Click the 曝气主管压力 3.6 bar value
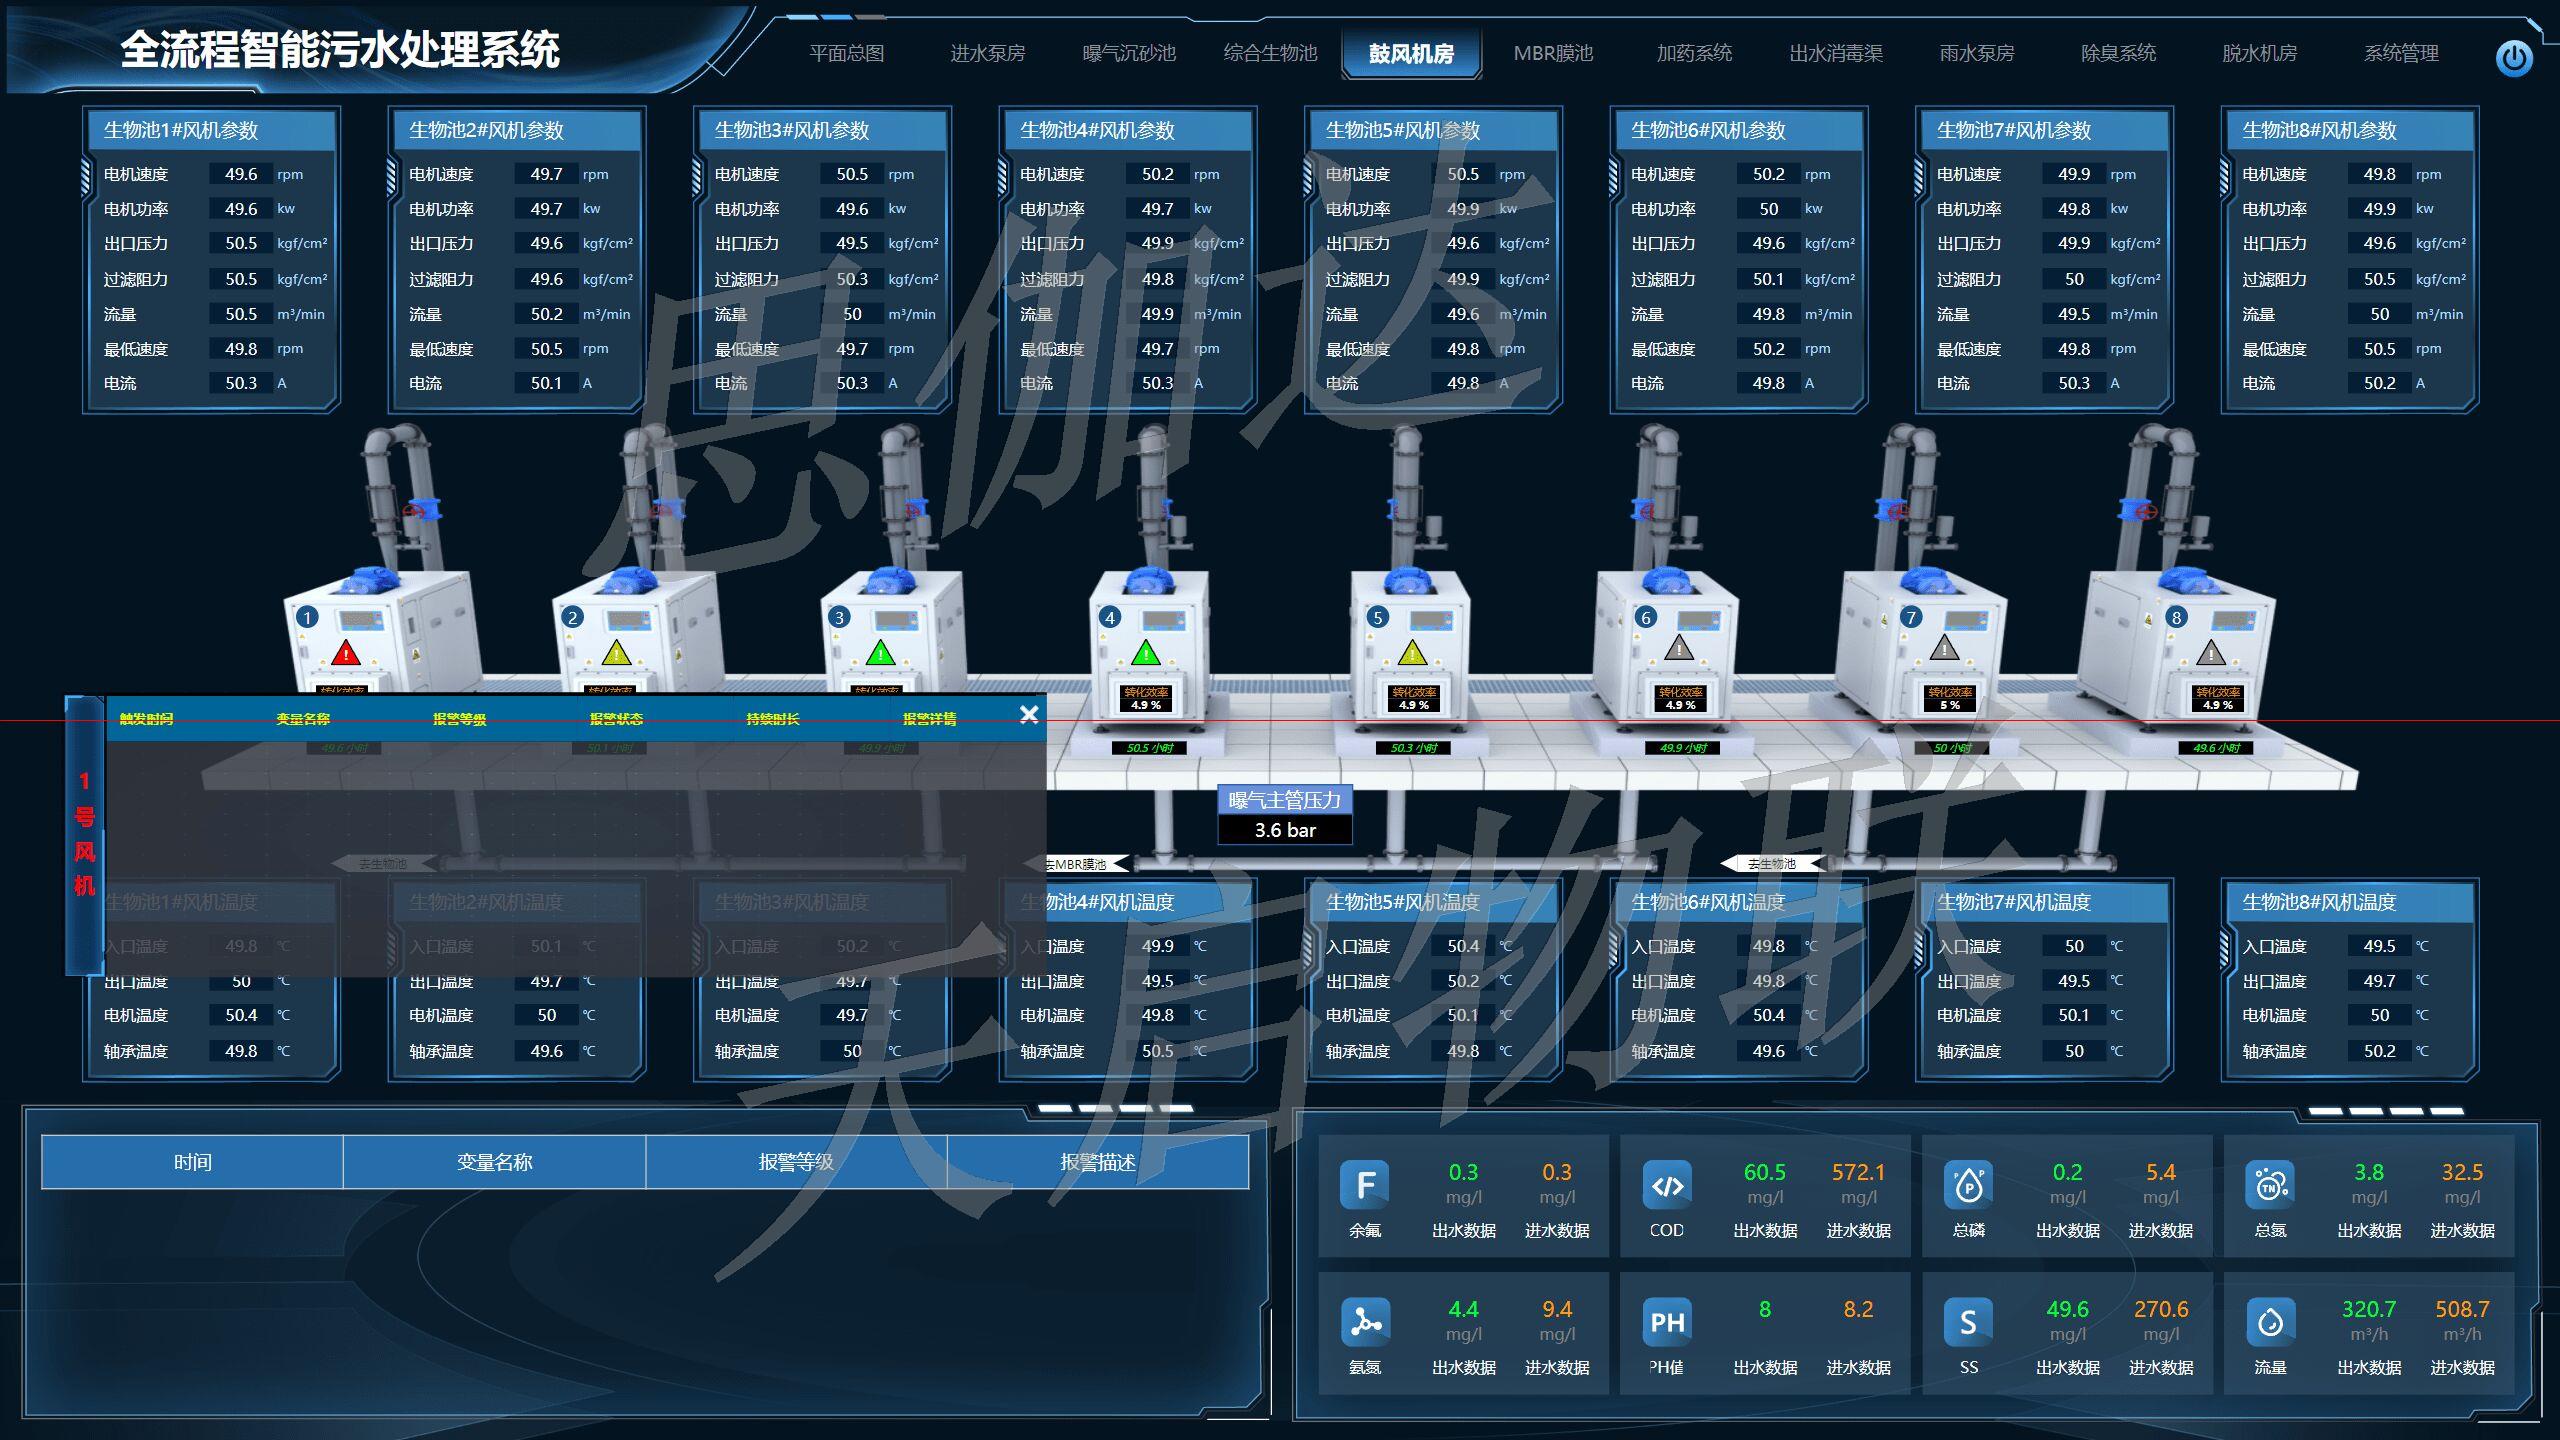Screen dimensions: 2560x1440 point(1285,830)
